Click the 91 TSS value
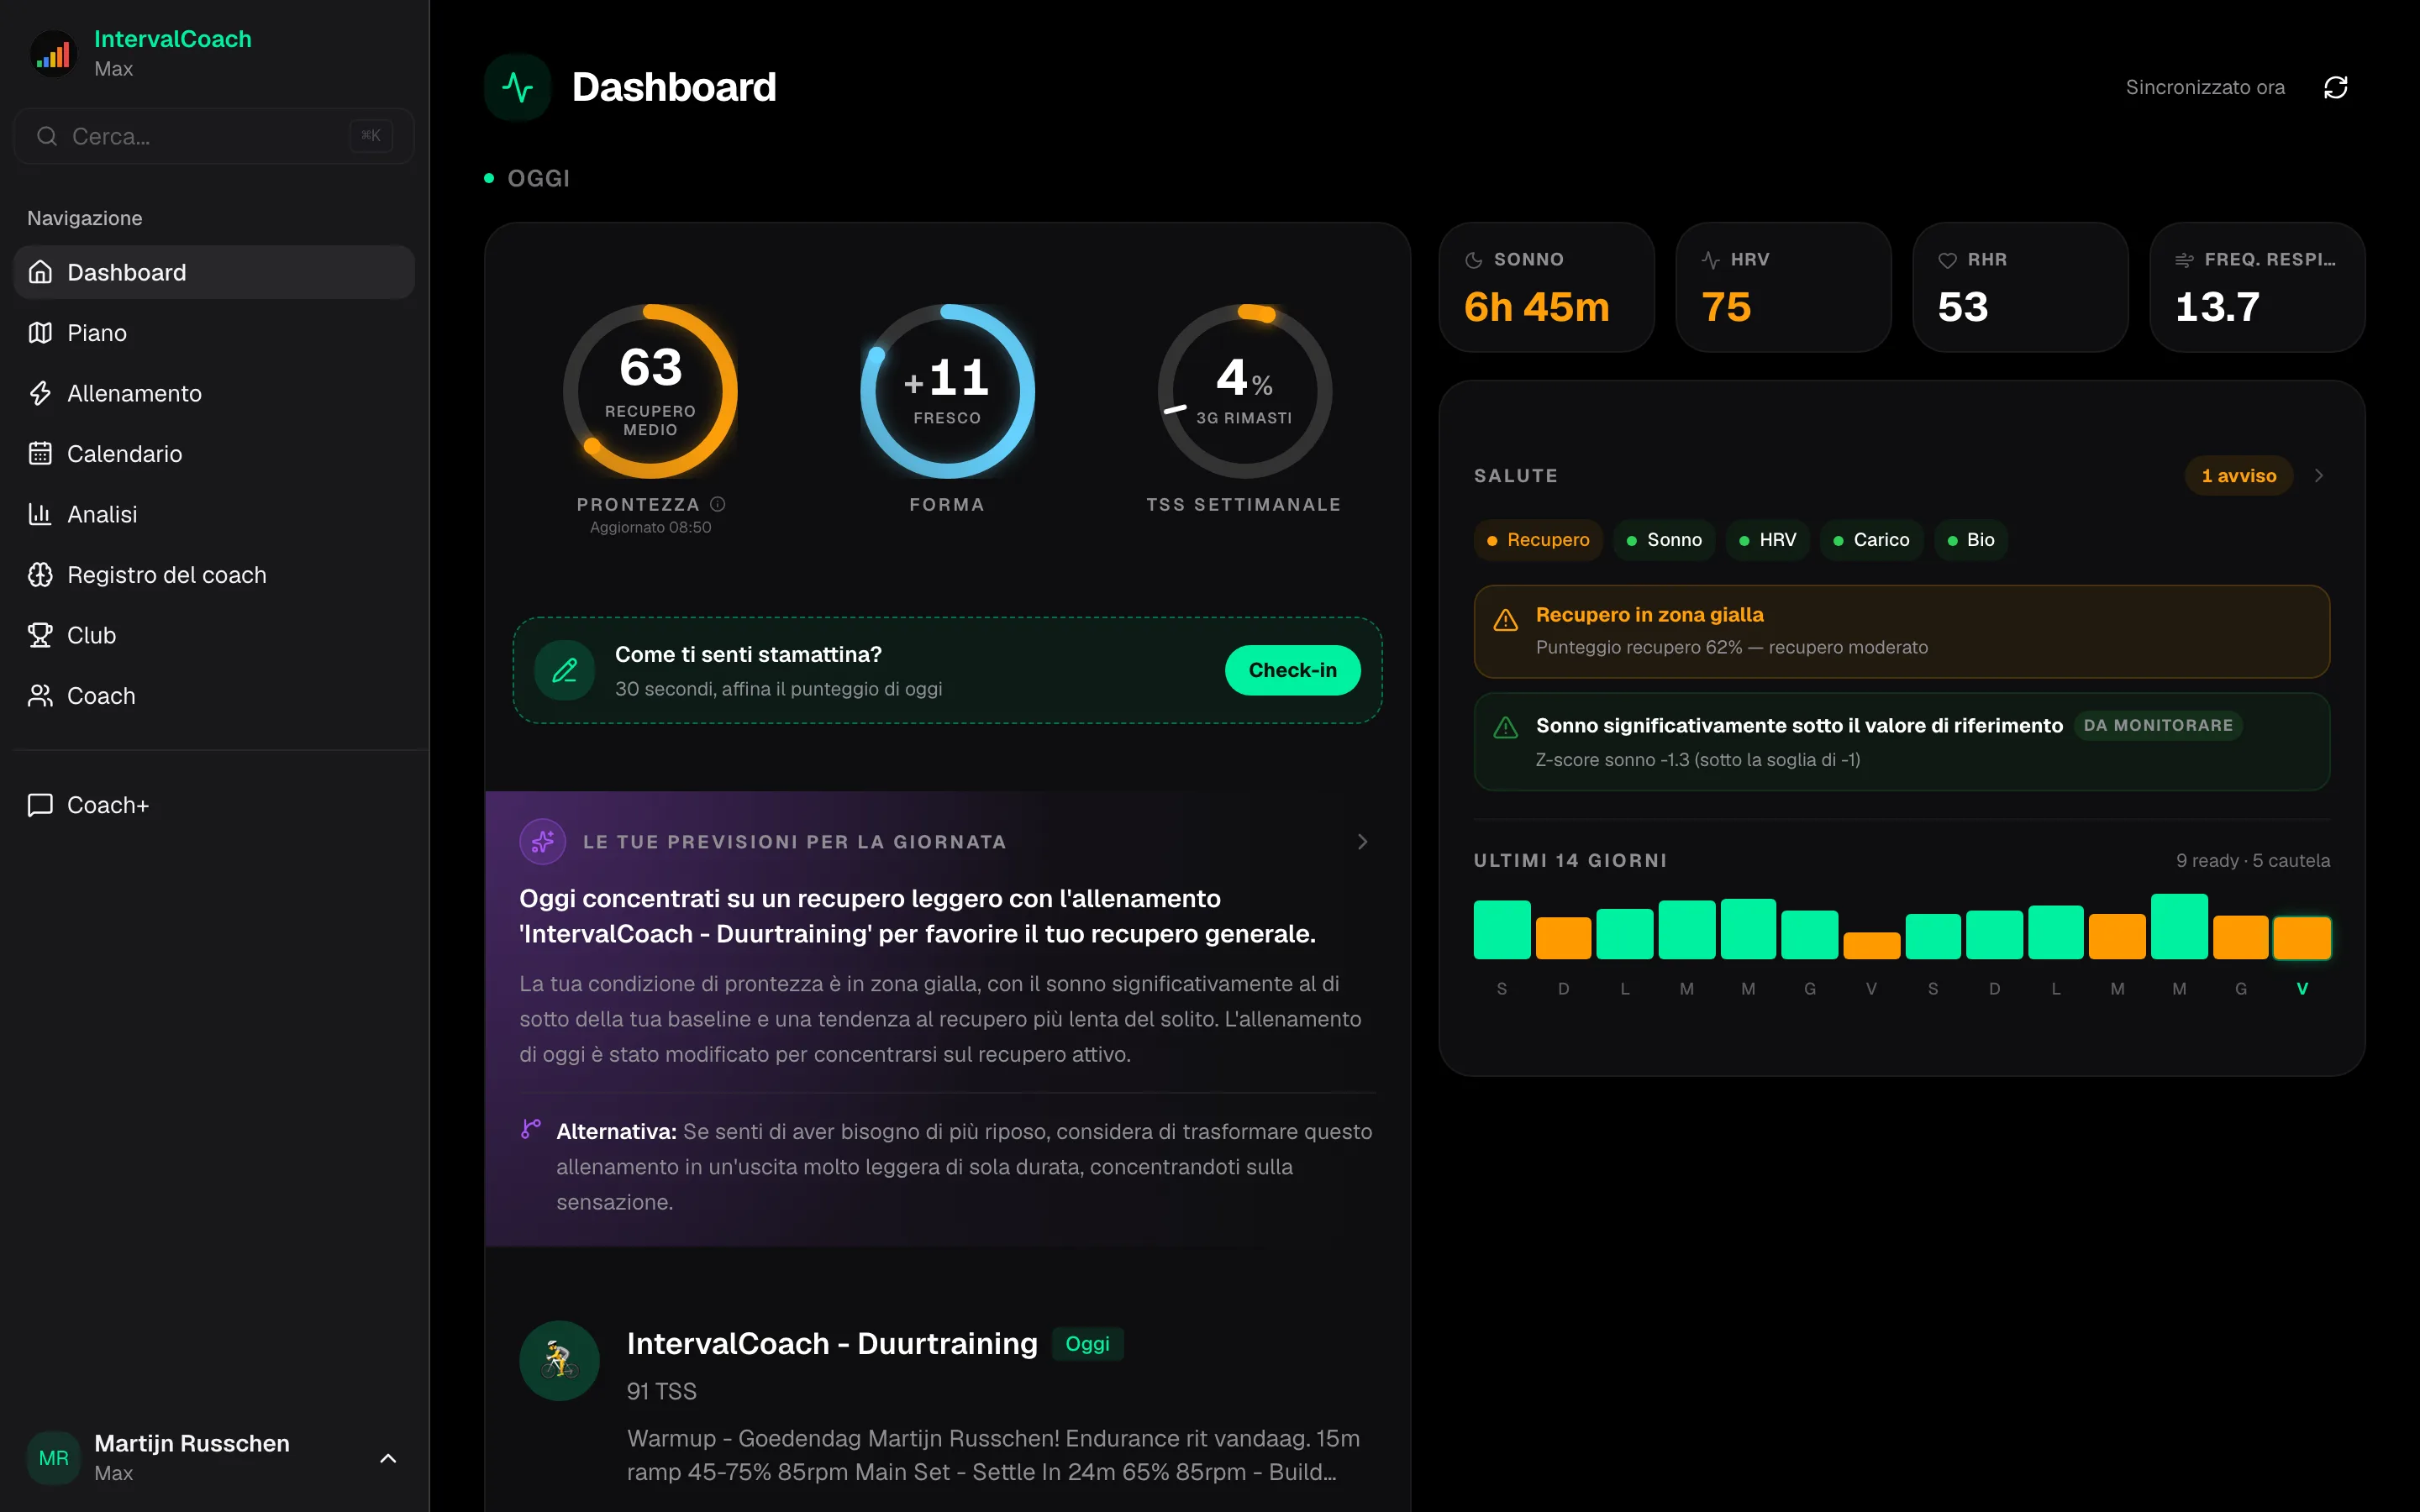2420x1512 pixels. tap(661, 1391)
